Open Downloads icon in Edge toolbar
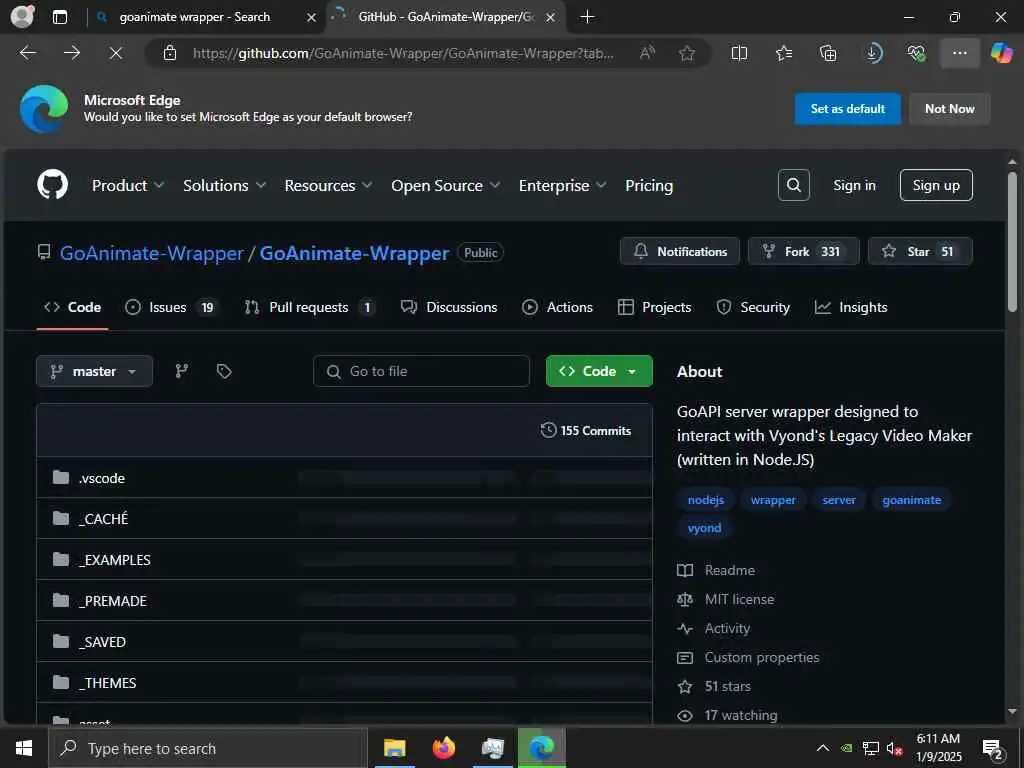Viewport: 1024px width, 768px height. coord(873,53)
